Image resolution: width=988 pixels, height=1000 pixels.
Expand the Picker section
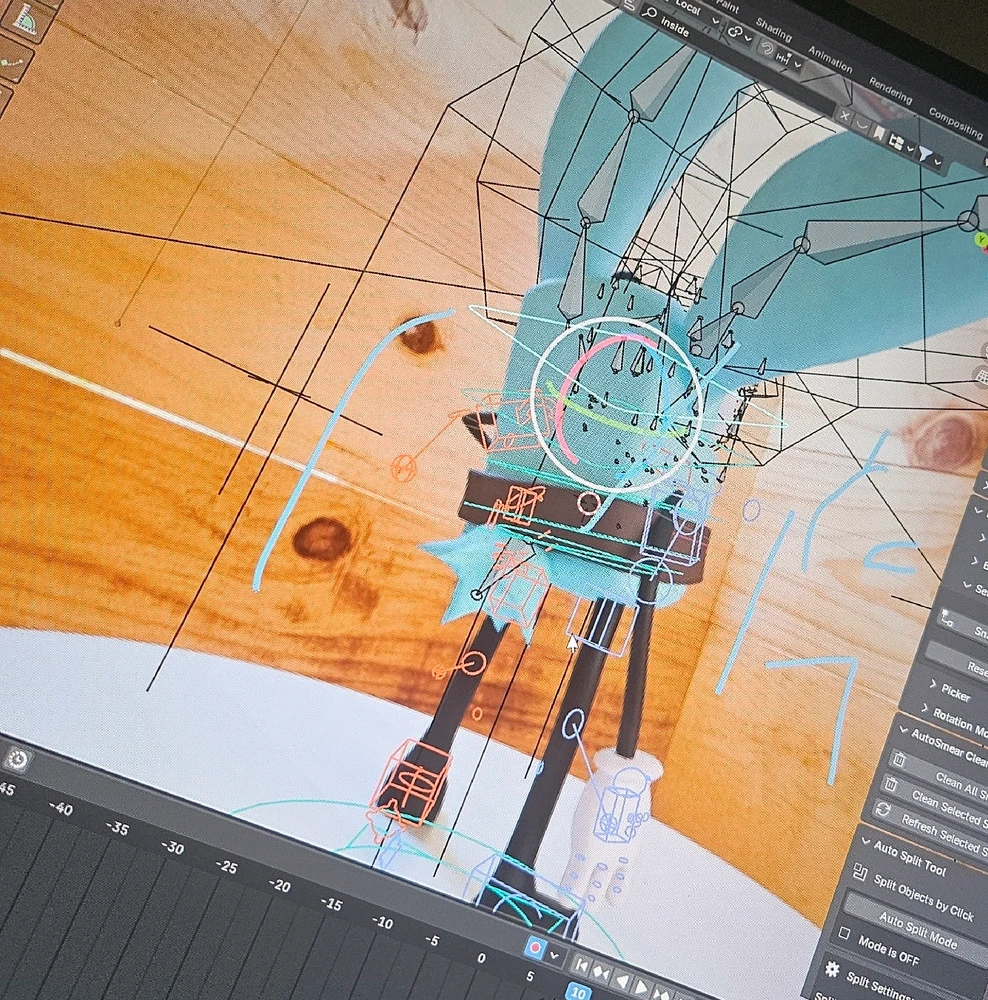click(x=933, y=686)
